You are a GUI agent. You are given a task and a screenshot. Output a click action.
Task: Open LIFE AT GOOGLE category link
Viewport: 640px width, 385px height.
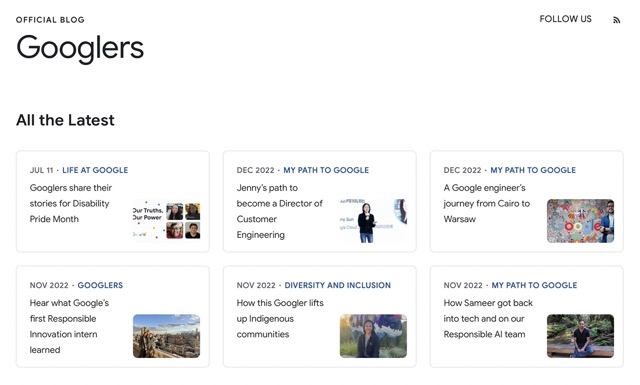pyautogui.click(x=95, y=170)
